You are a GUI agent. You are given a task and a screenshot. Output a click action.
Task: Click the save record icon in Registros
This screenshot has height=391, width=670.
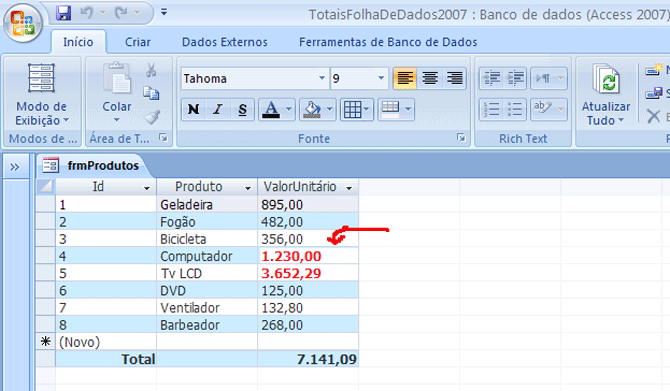[654, 93]
